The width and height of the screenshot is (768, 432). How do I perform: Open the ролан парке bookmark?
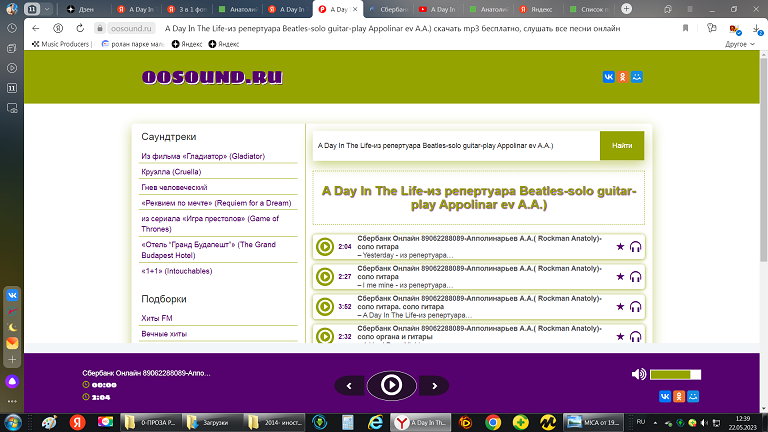(x=133, y=44)
